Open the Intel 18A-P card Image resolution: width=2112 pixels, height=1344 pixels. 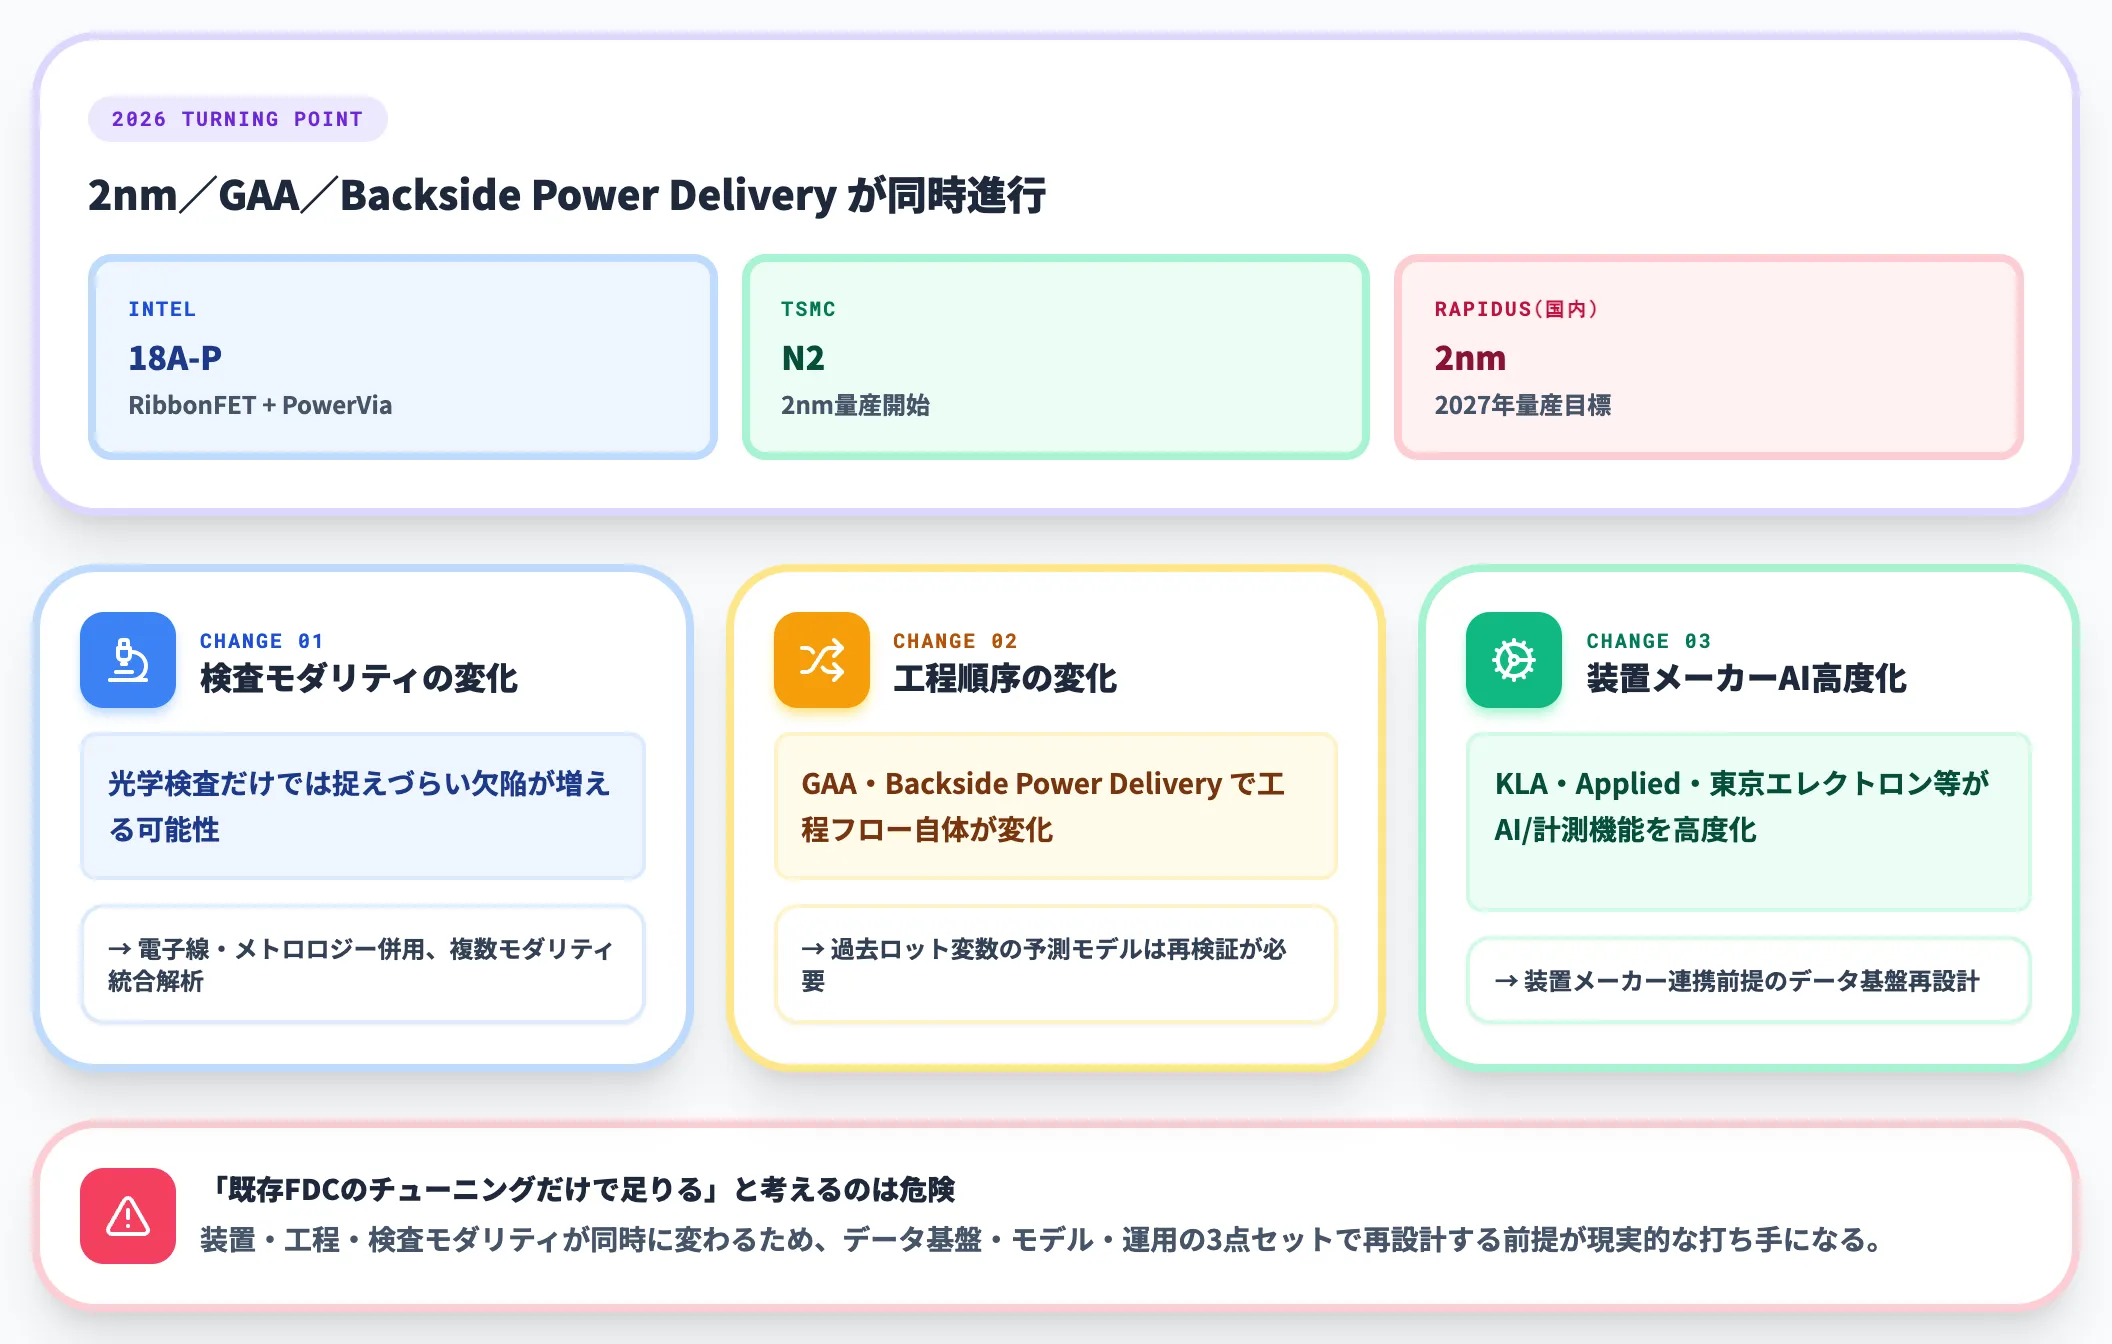[403, 357]
